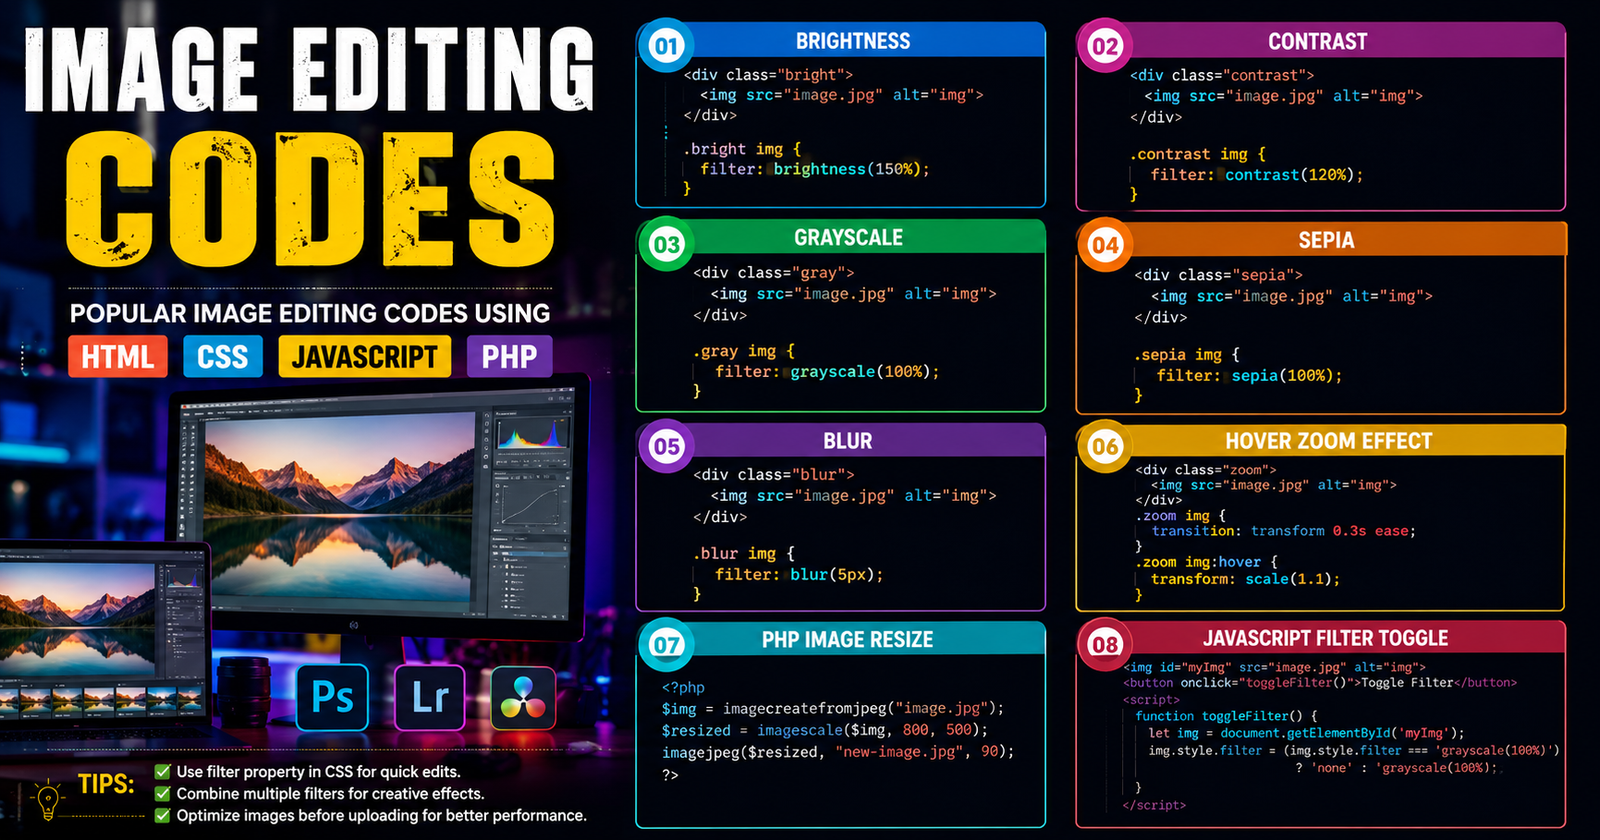This screenshot has height=840, width=1600.
Task: Click the 'filter: sepia(100%);' code line
Action: (x=1249, y=375)
